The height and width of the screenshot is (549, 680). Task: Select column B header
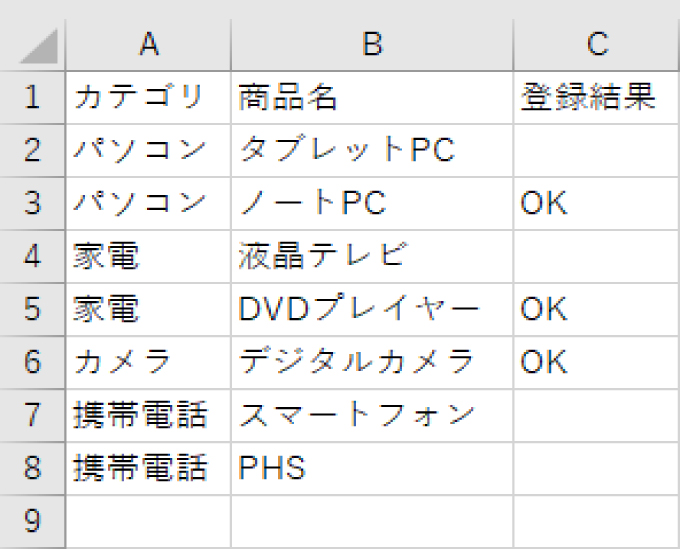click(x=372, y=45)
